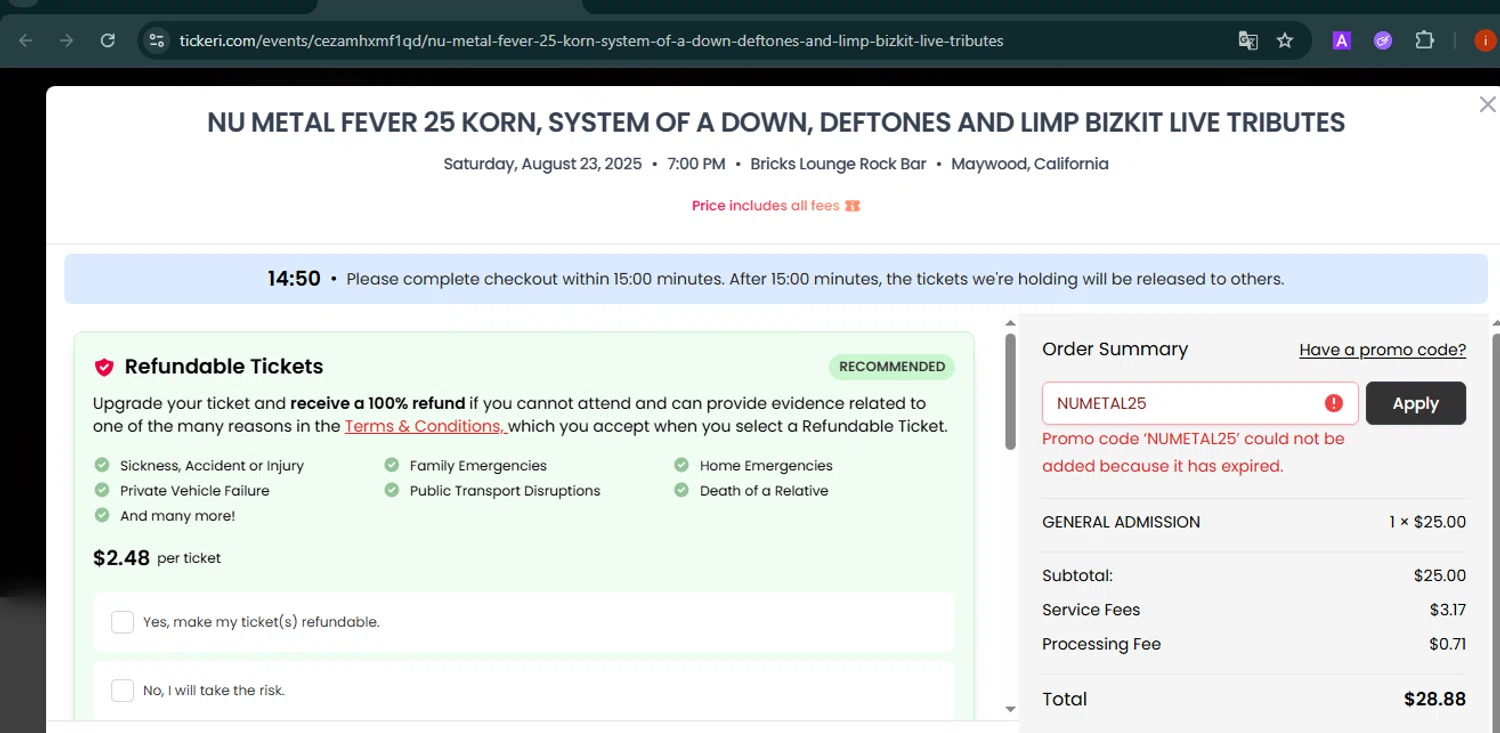Click the 'Private Vehicle Failure' item
Screen dimensions: 1500x733
182,491
